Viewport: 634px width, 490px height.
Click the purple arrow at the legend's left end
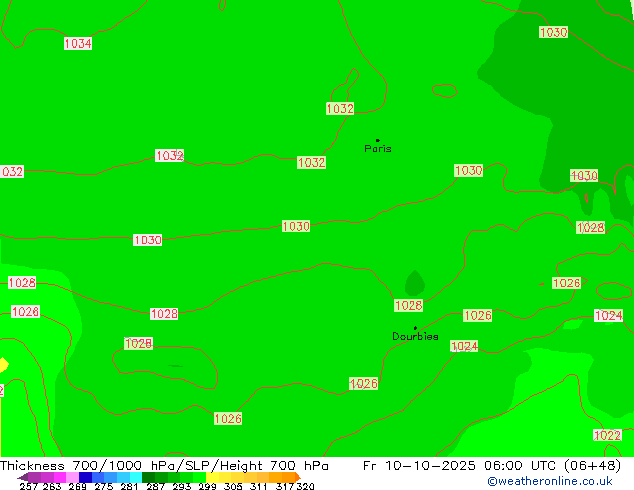pyautogui.click(x=23, y=477)
